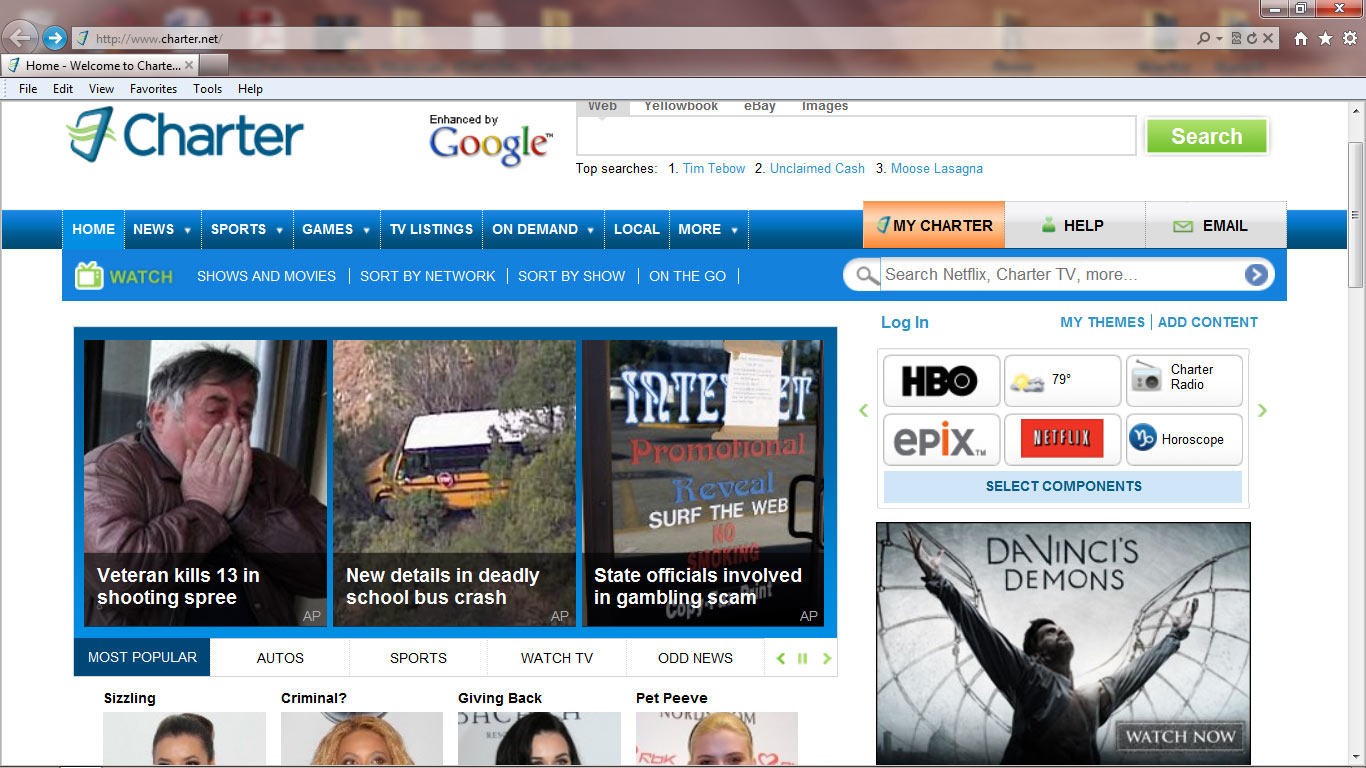Open the EMAIL button

tap(1216, 226)
